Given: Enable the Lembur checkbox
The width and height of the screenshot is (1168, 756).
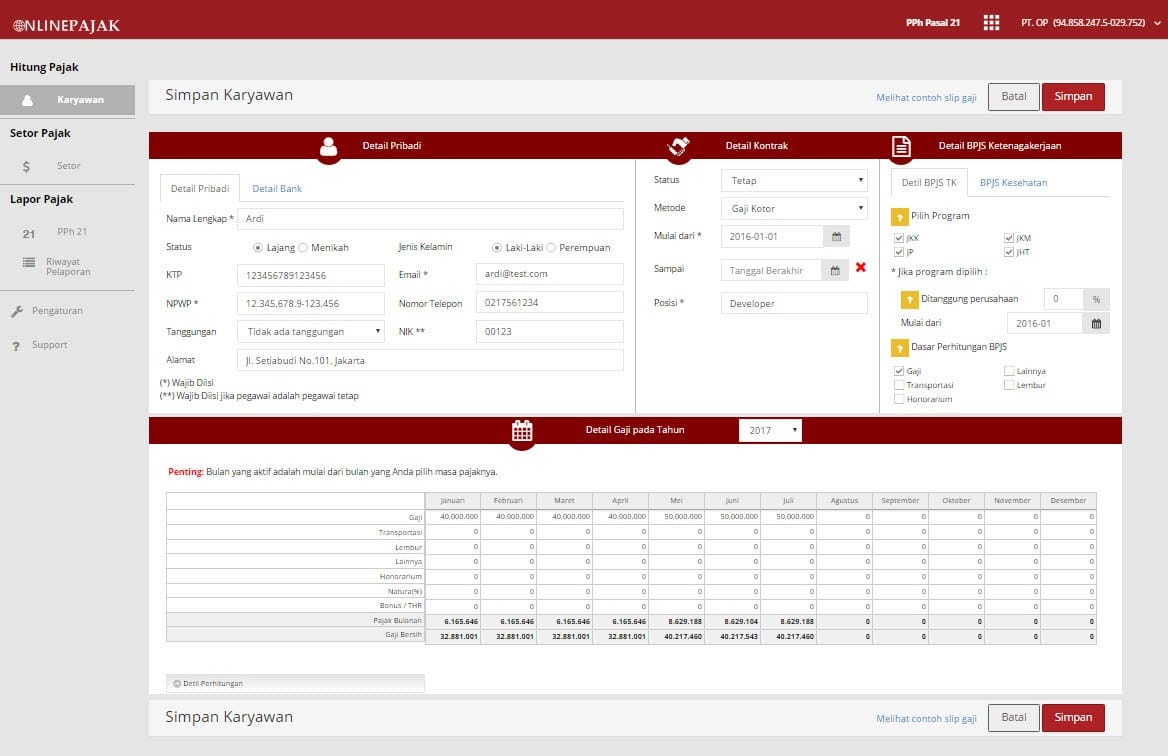Looking at the screenshot, I should pos(1009,385).
